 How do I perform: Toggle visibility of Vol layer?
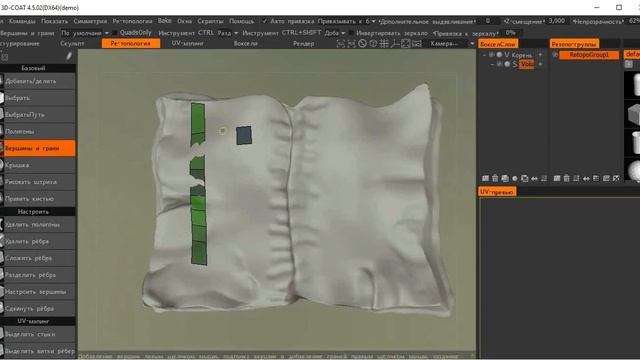[x=499, y=64]
